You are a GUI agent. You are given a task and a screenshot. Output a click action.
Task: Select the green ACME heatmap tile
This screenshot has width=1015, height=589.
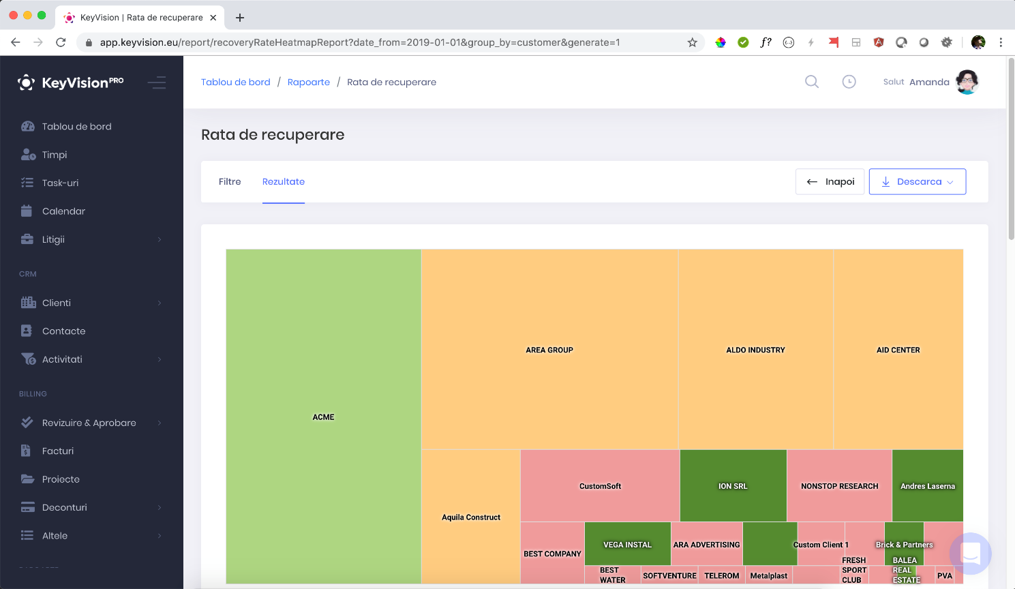(x=324, y=417)
